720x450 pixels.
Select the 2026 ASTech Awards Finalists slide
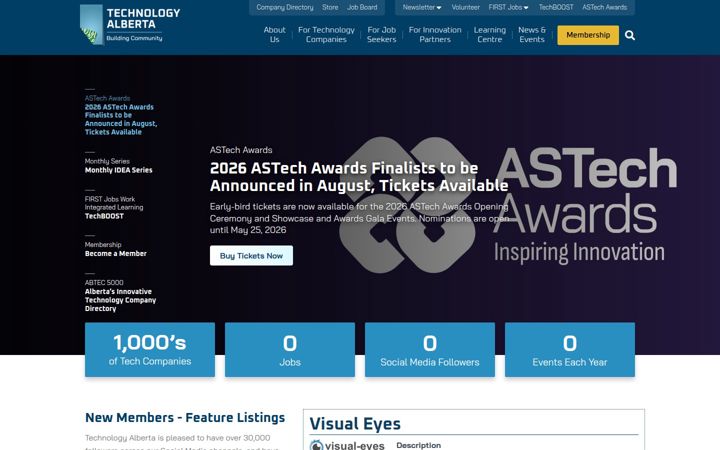[121, 115]
